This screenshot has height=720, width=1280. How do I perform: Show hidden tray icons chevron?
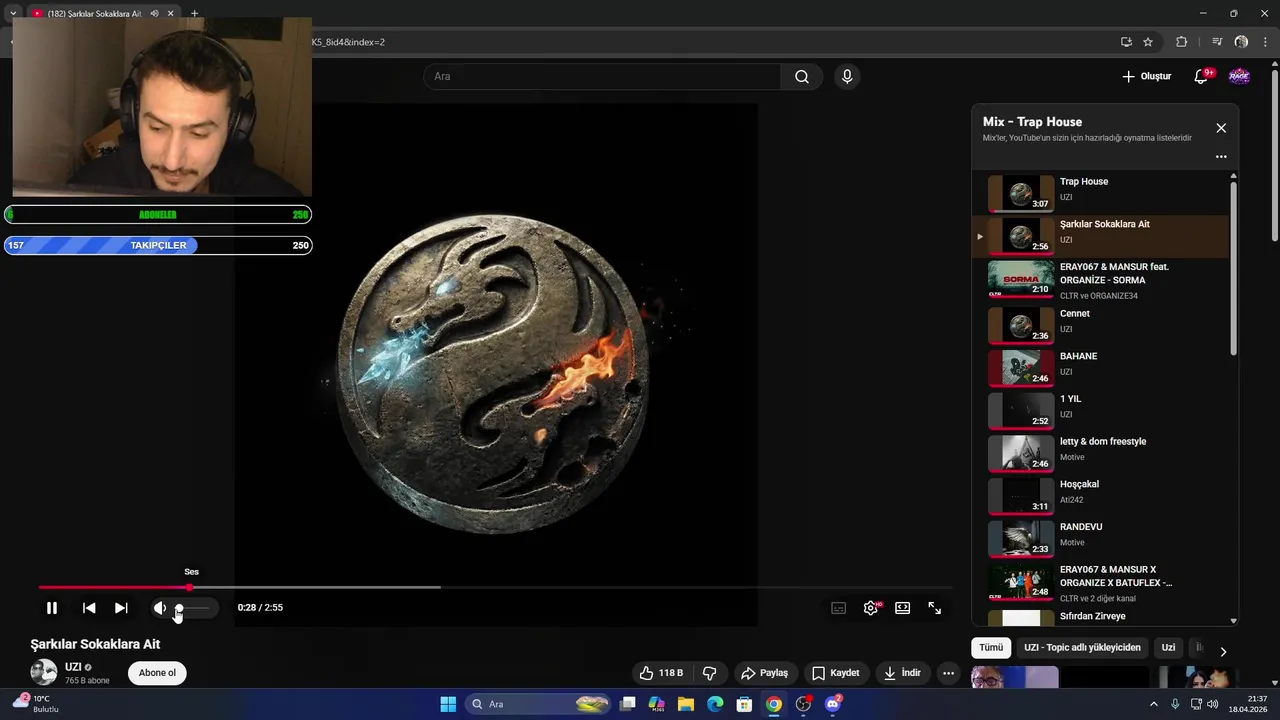[1153, 704]
